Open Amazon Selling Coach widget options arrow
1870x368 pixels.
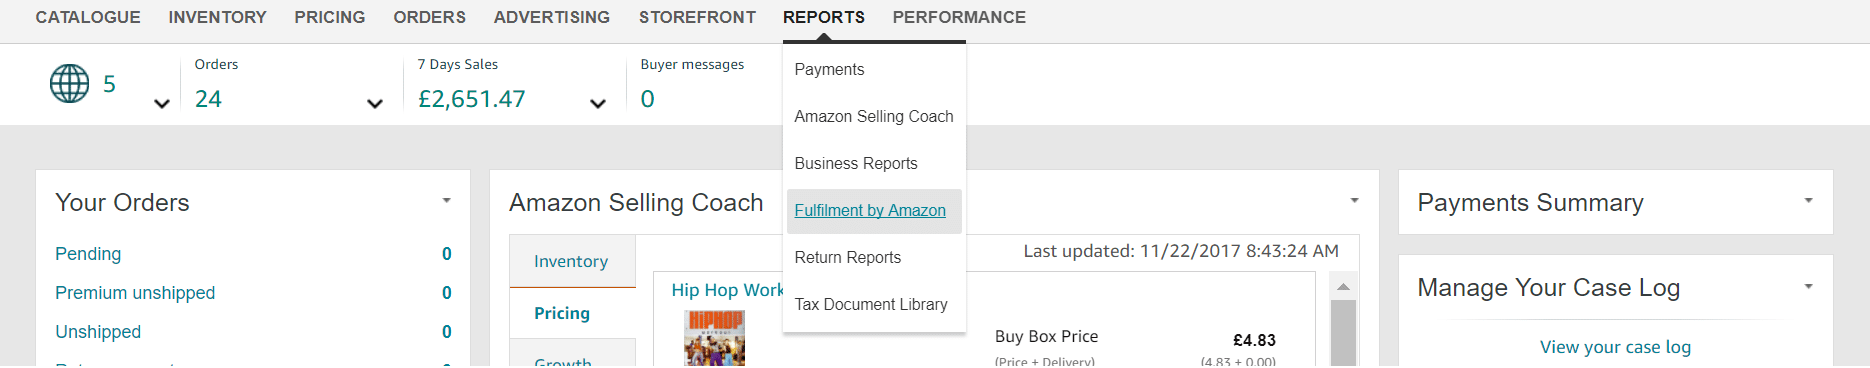point(1354,201)
